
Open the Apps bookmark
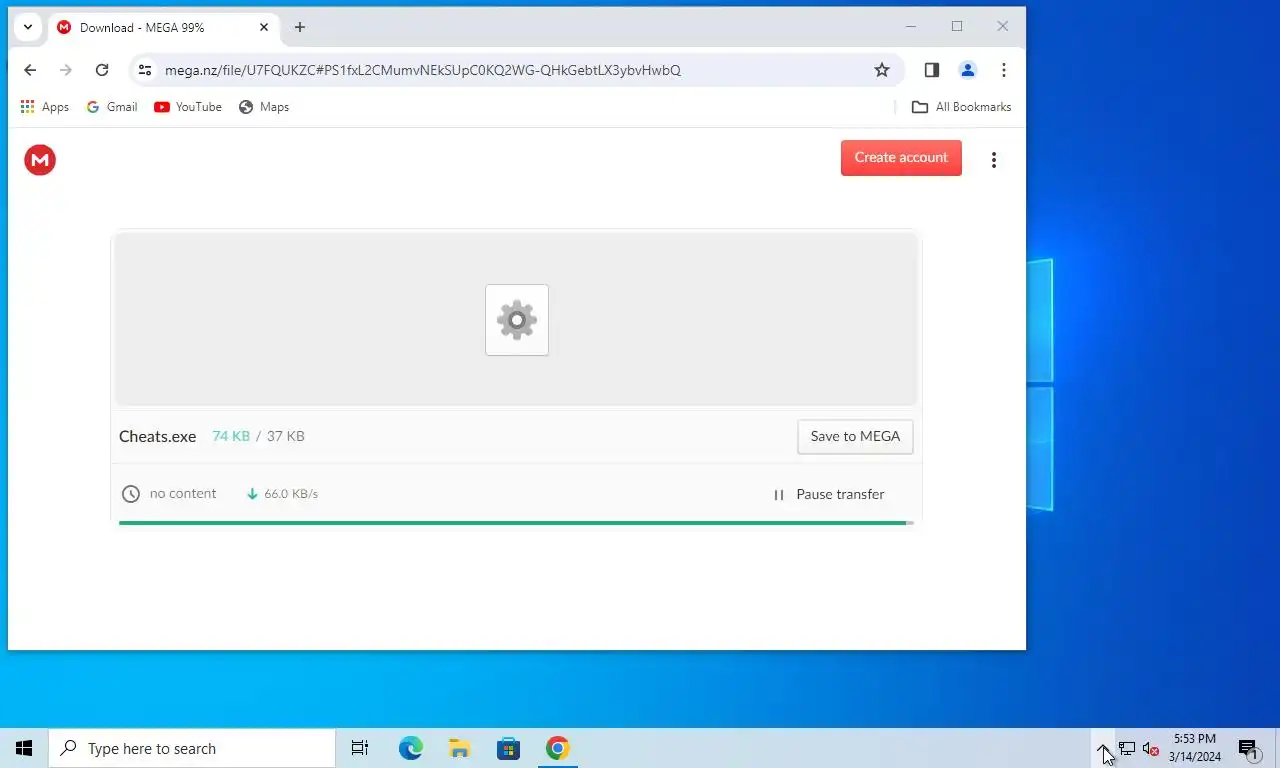tap(45, 107)
